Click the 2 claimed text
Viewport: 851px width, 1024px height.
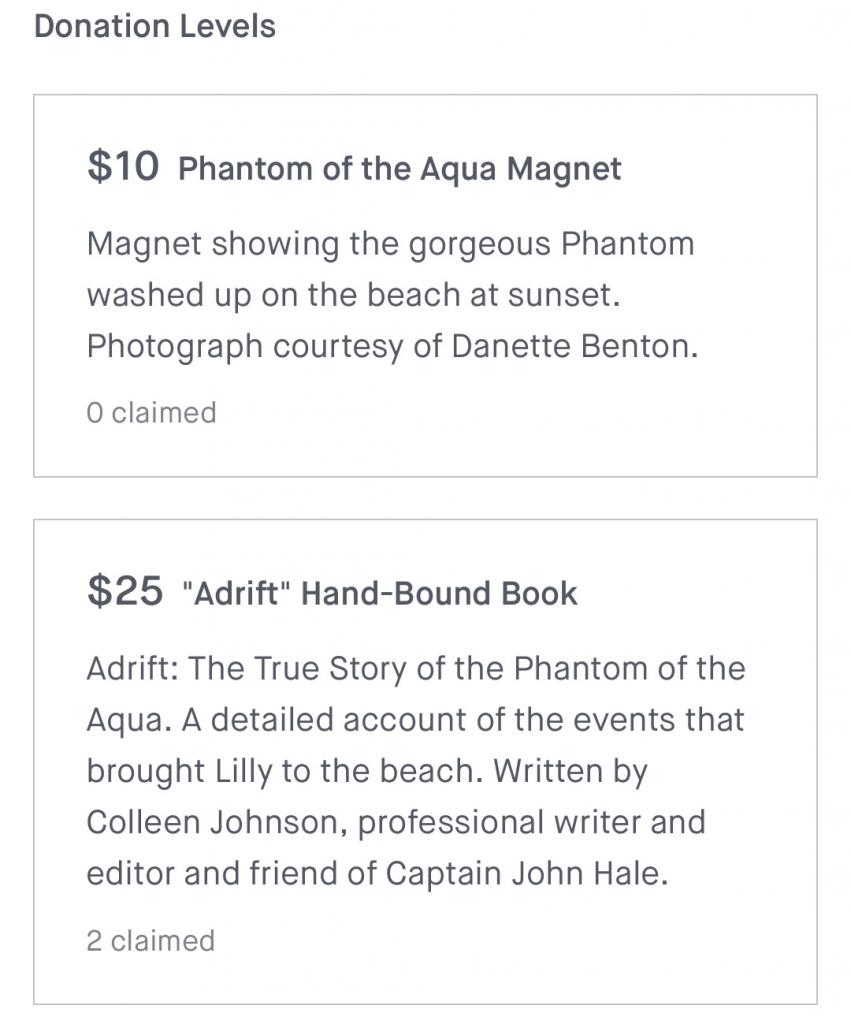150,941
